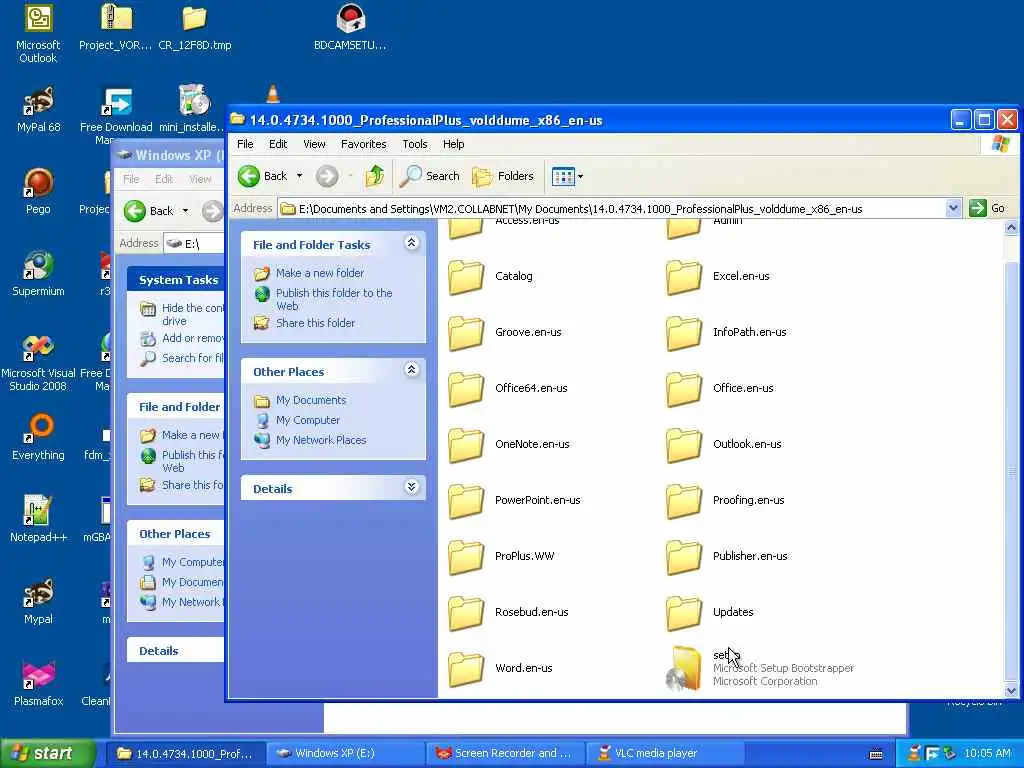
Task: Toggle the Folders pane button
Action: [503, 176]
